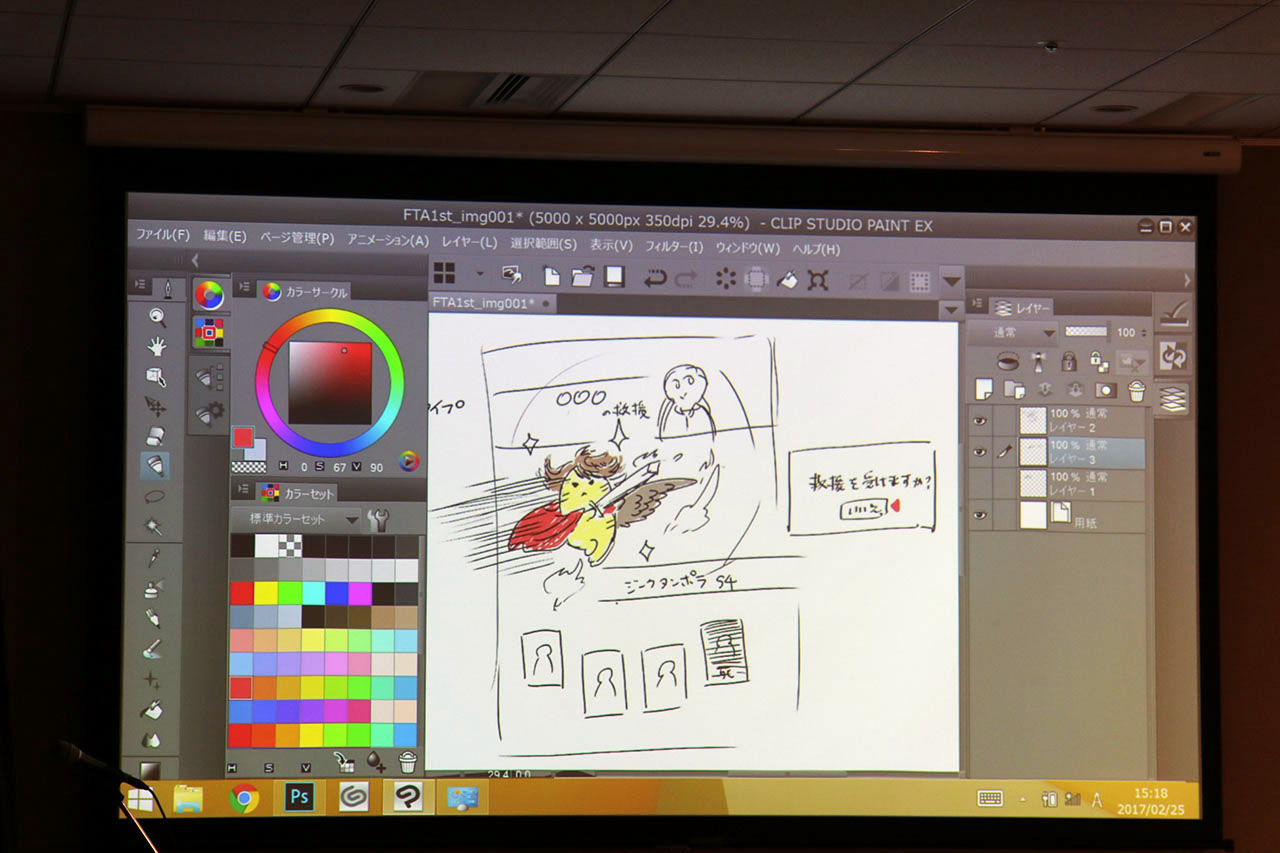Select the Auto select magic wand tool
The width and height of the screenshot is (1280, 853).
154,525
